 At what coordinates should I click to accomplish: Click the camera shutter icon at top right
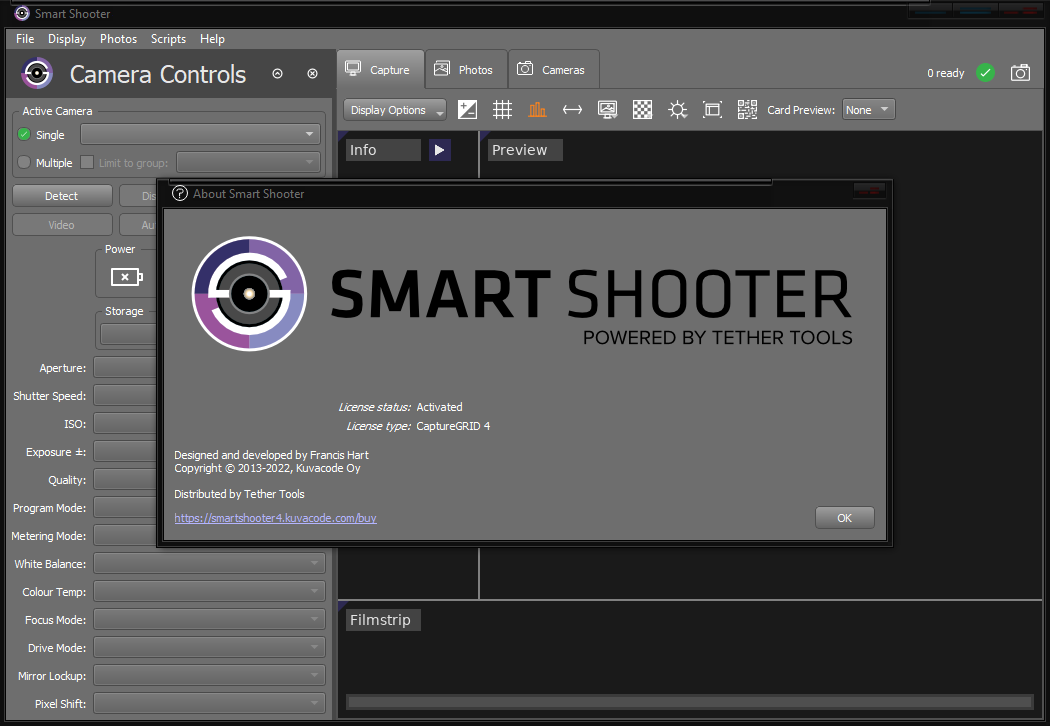tap(1021, 72)
